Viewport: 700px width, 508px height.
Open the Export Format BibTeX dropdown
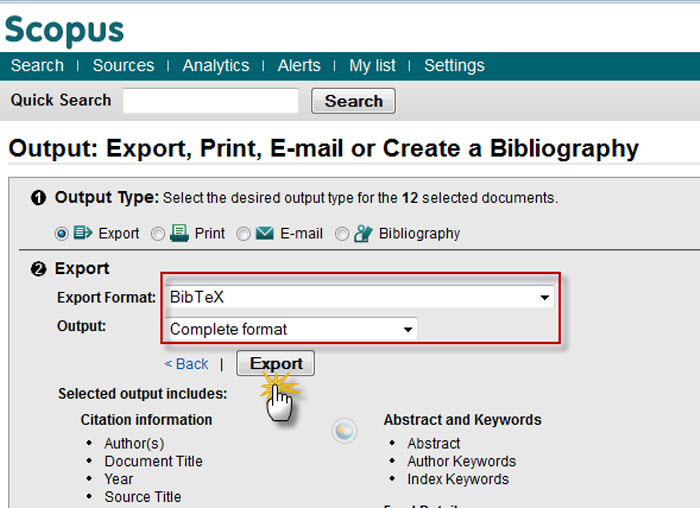tap(359, 297)
